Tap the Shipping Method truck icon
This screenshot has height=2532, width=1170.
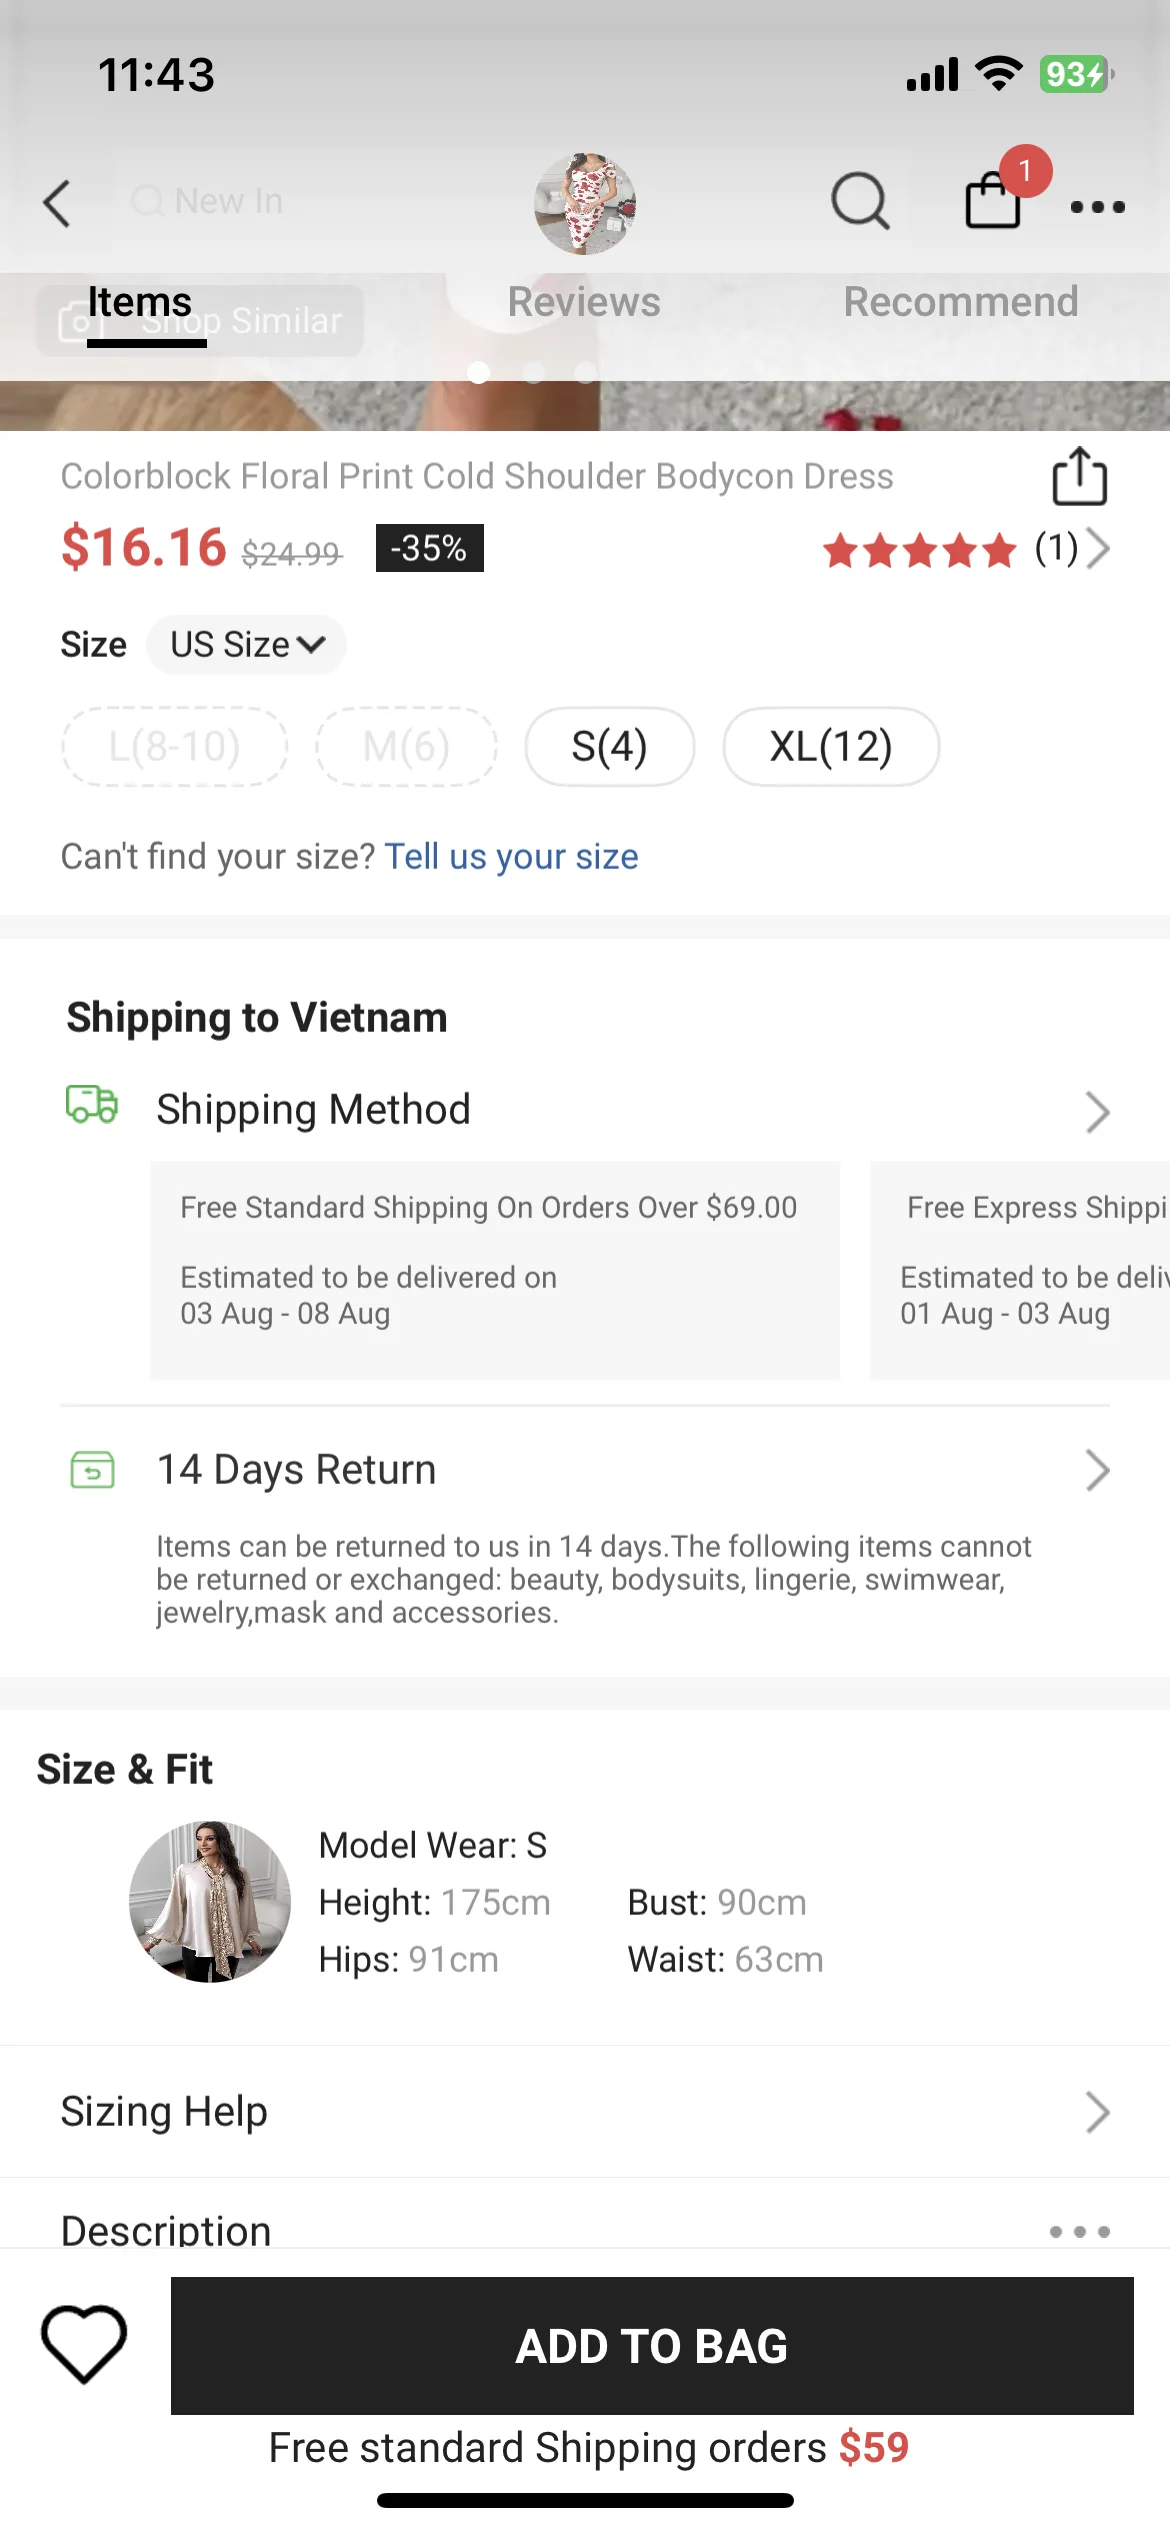click(92, 1105)
